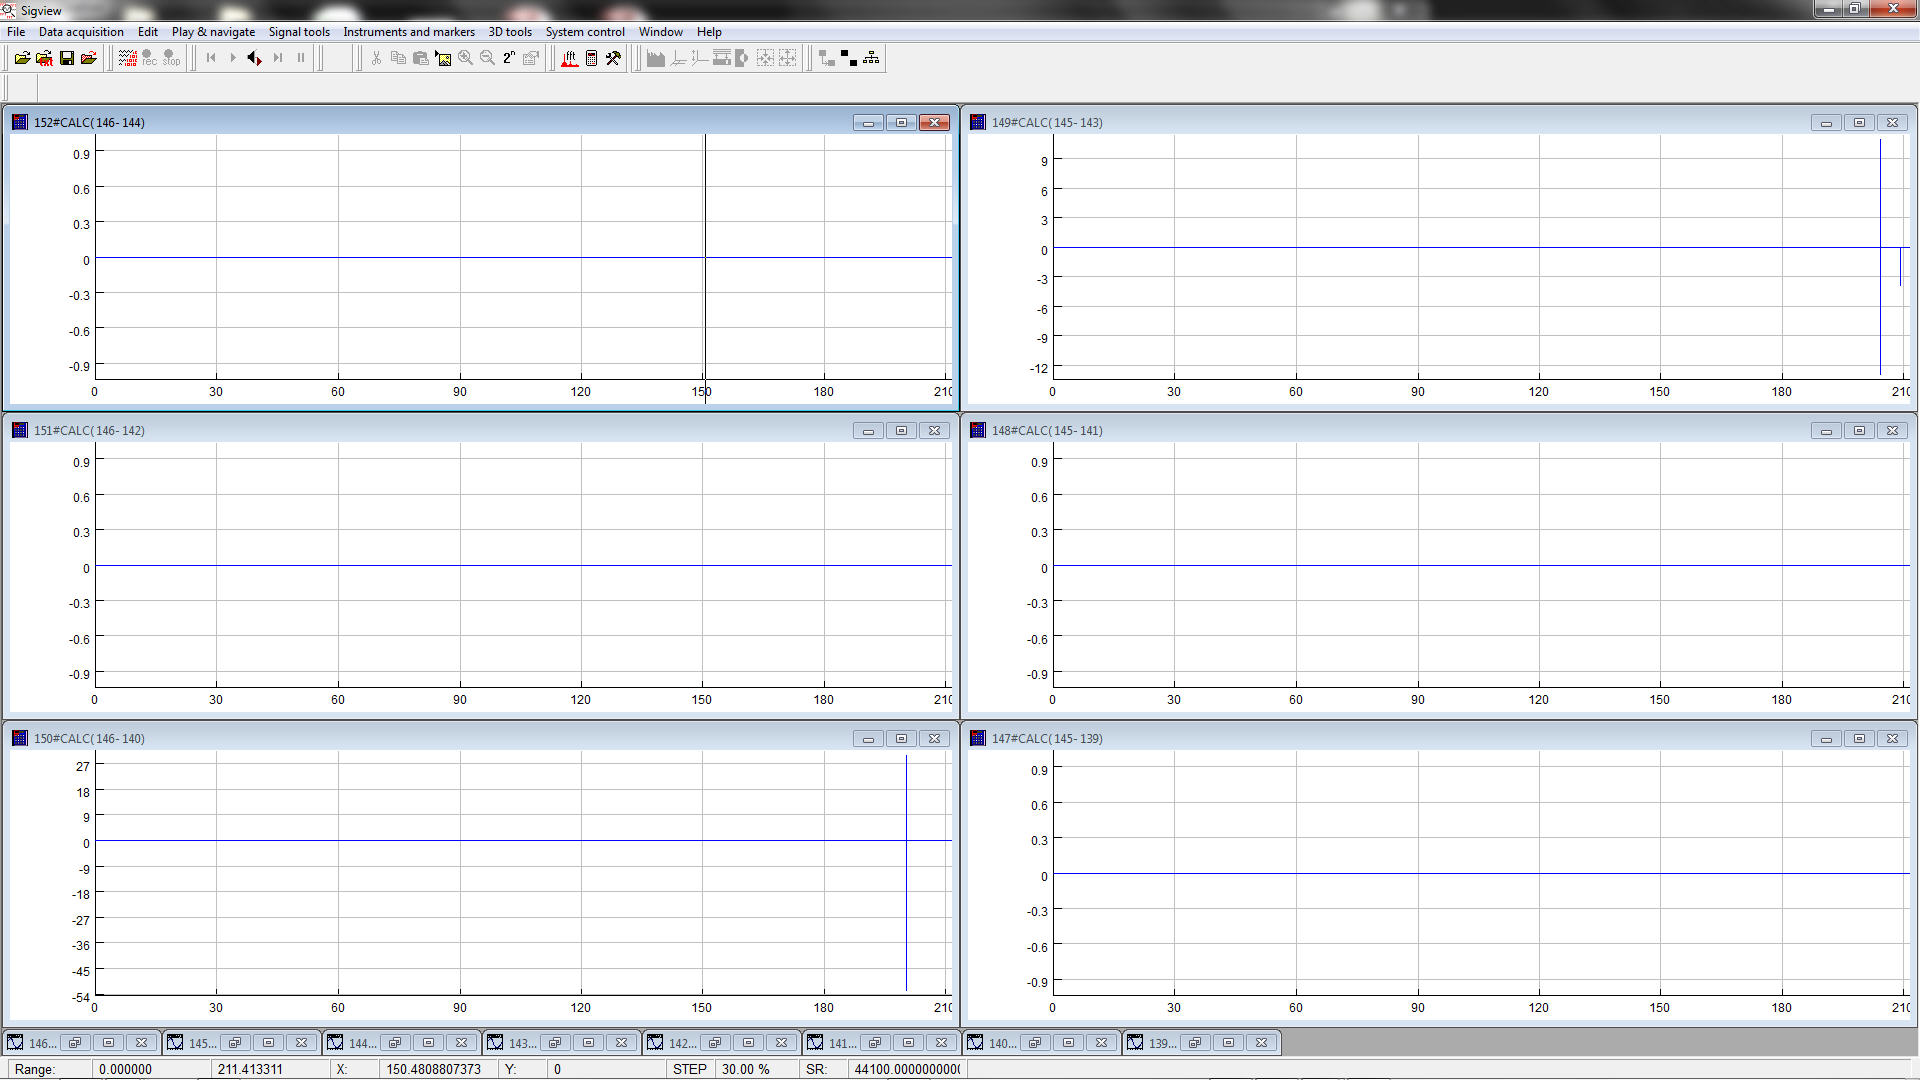Open the Signal tools menu
Image resolution: width=1920 pixels, height=1080 pixels.
pyautogui.click(x=299, y=32)
